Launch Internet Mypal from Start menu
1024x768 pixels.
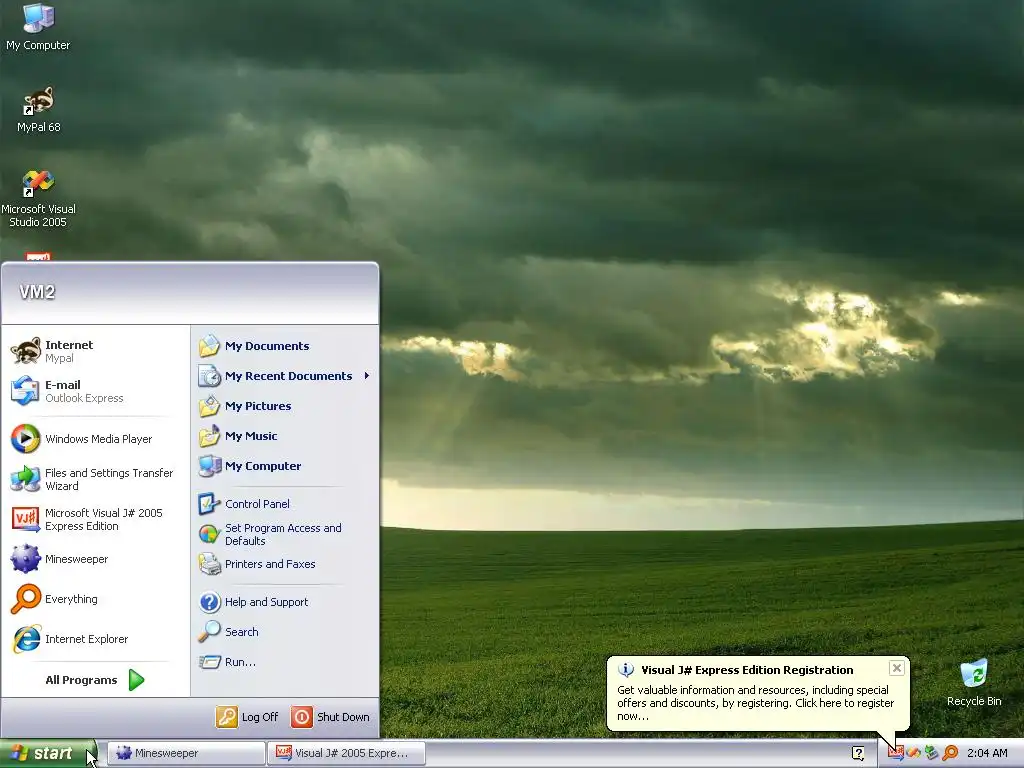[x=96, y=351]
